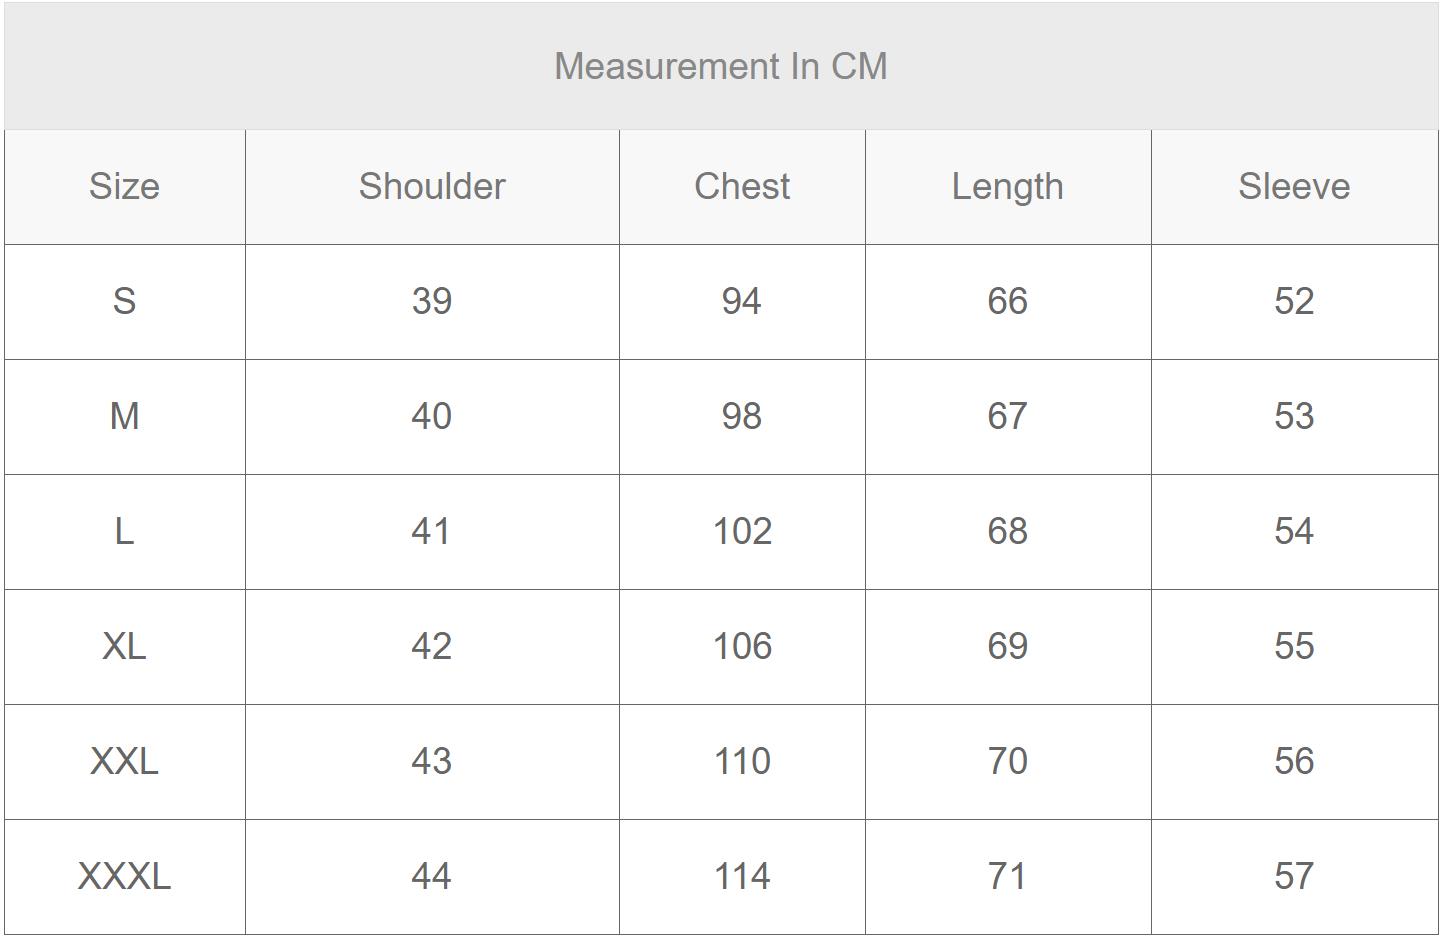Screen dimensions: 1448x943
Task: Select chest value 114 for XXXL
Action: 742,876
